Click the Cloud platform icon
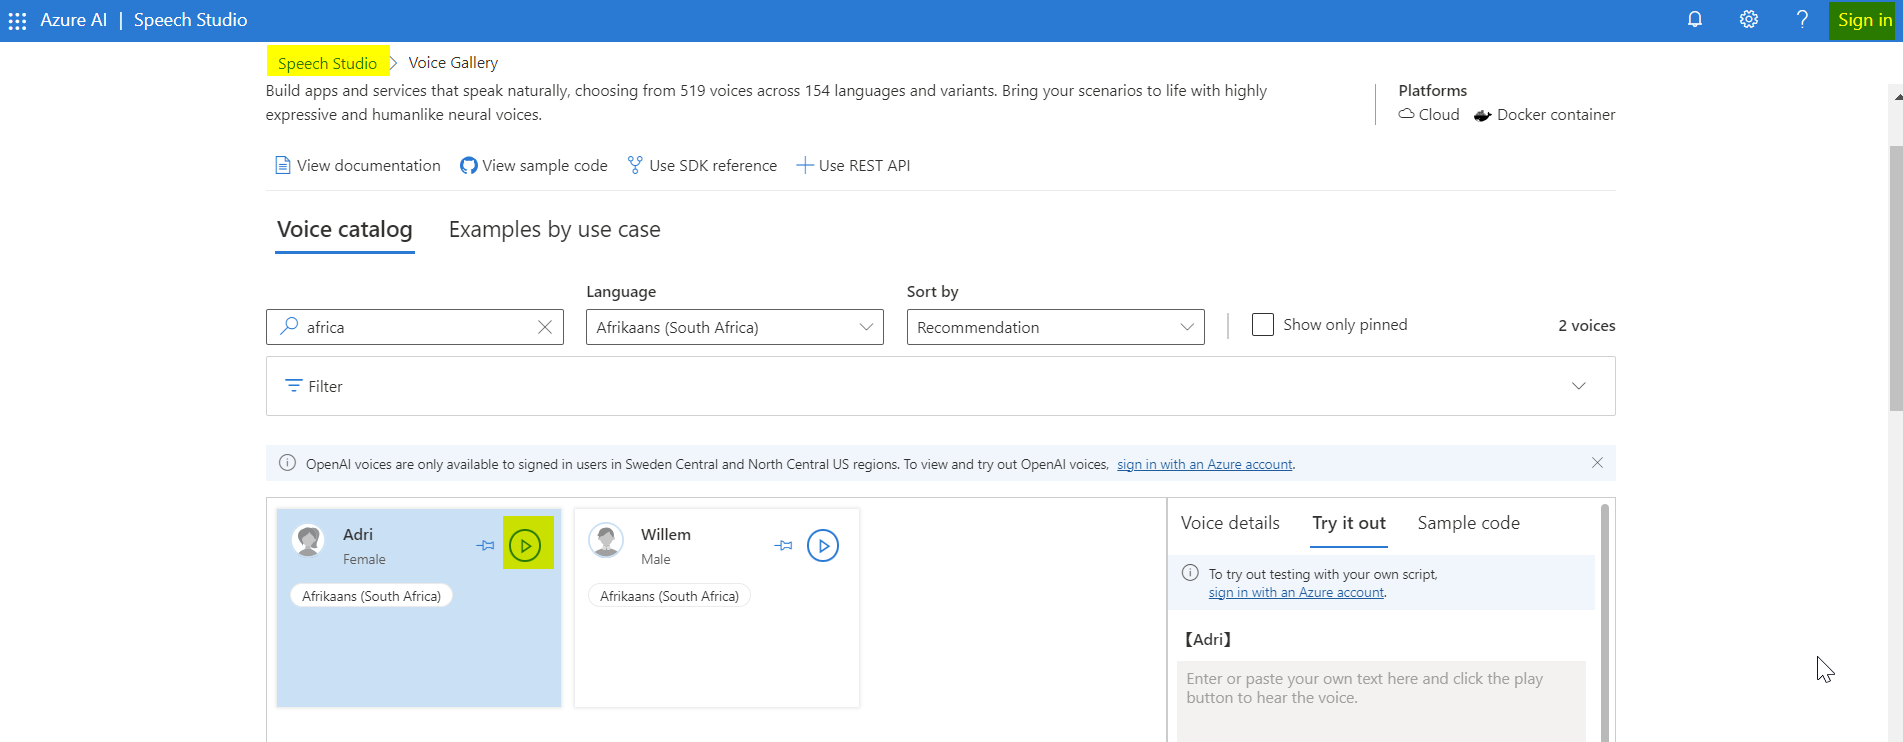 point(1406,114)
